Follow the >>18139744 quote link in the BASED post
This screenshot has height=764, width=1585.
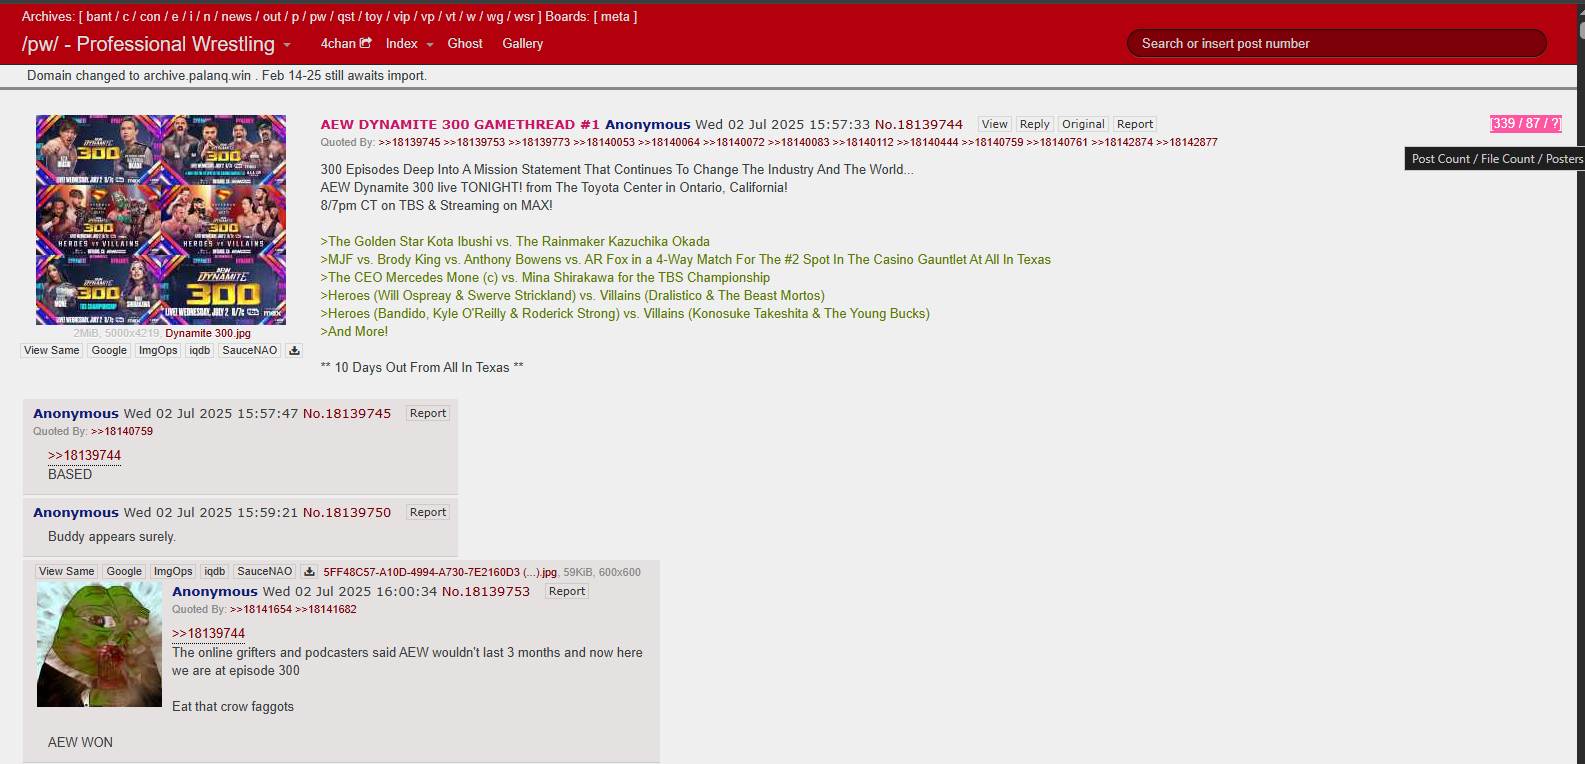coord(84,456)
